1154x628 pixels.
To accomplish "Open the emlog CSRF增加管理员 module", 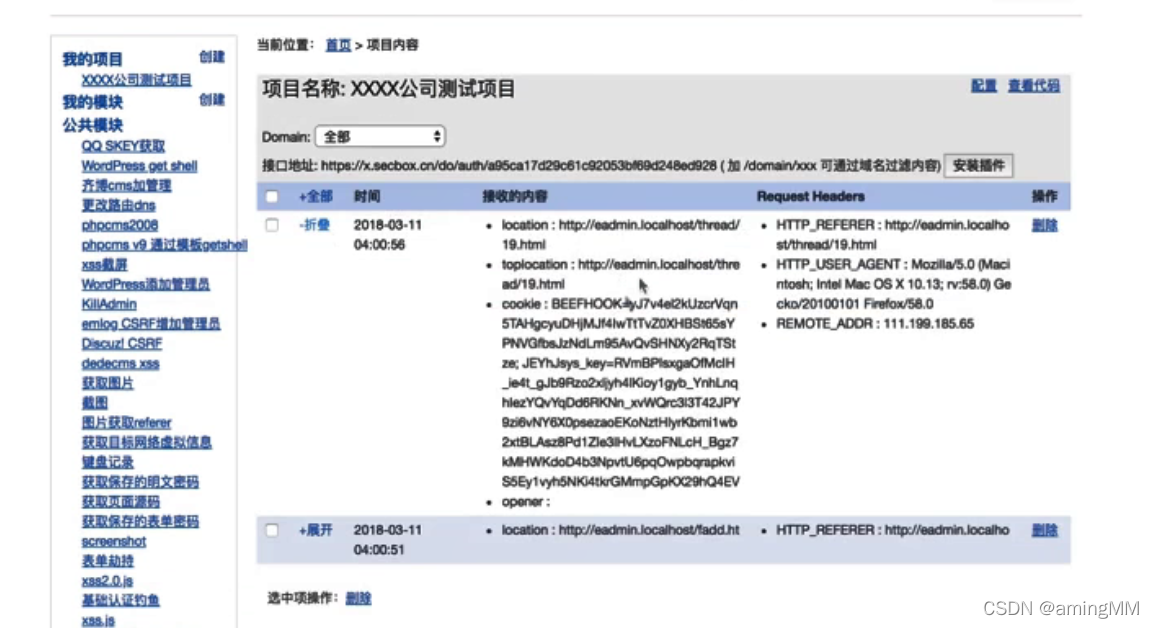I will point(150,324).
